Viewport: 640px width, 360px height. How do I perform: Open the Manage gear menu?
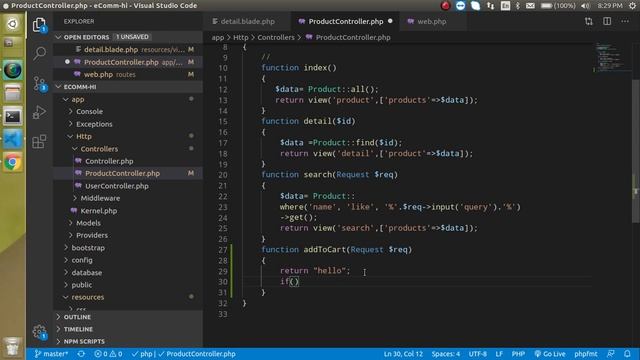(x=40, y=332)
